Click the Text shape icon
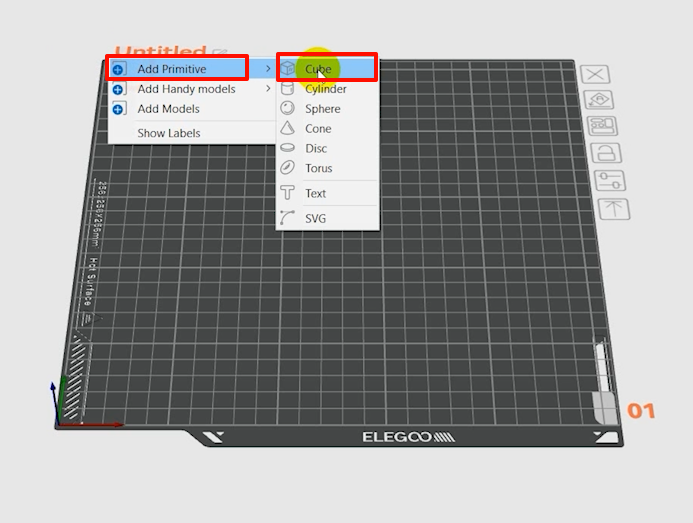This screenshot has height=523, width=693. [x=288, y=193]
